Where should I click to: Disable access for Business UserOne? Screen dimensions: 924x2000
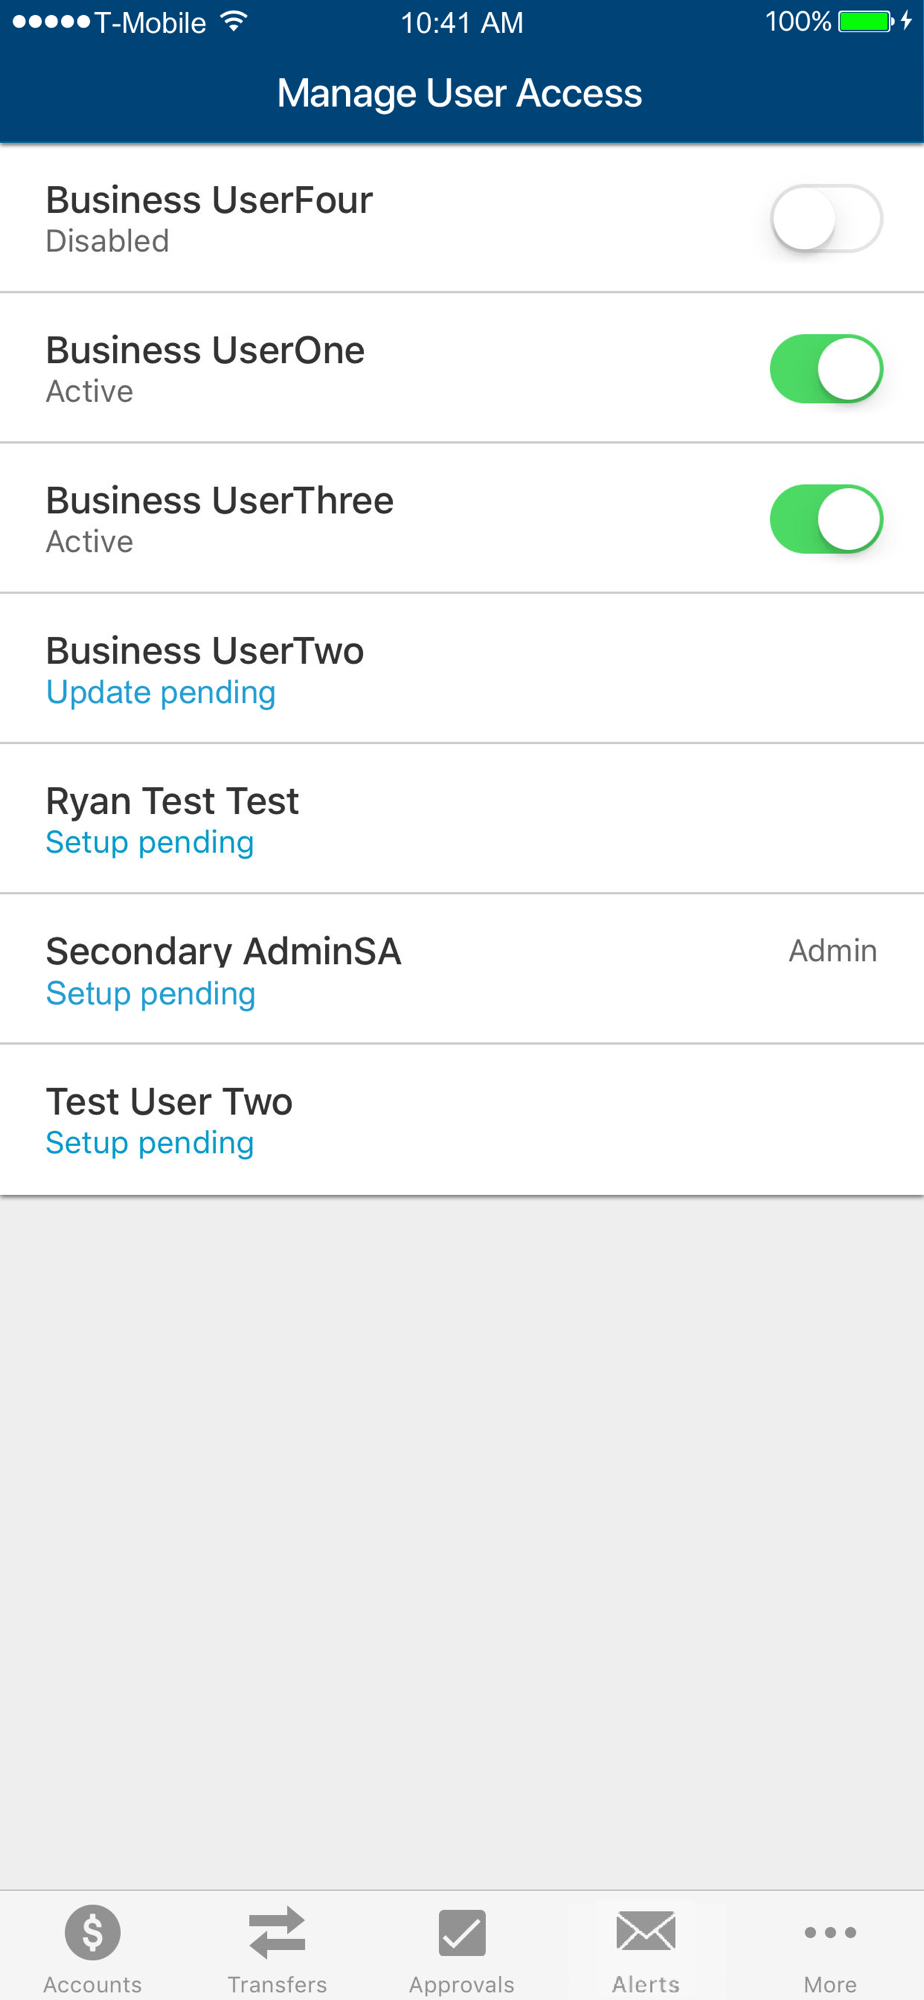[826, 369]
